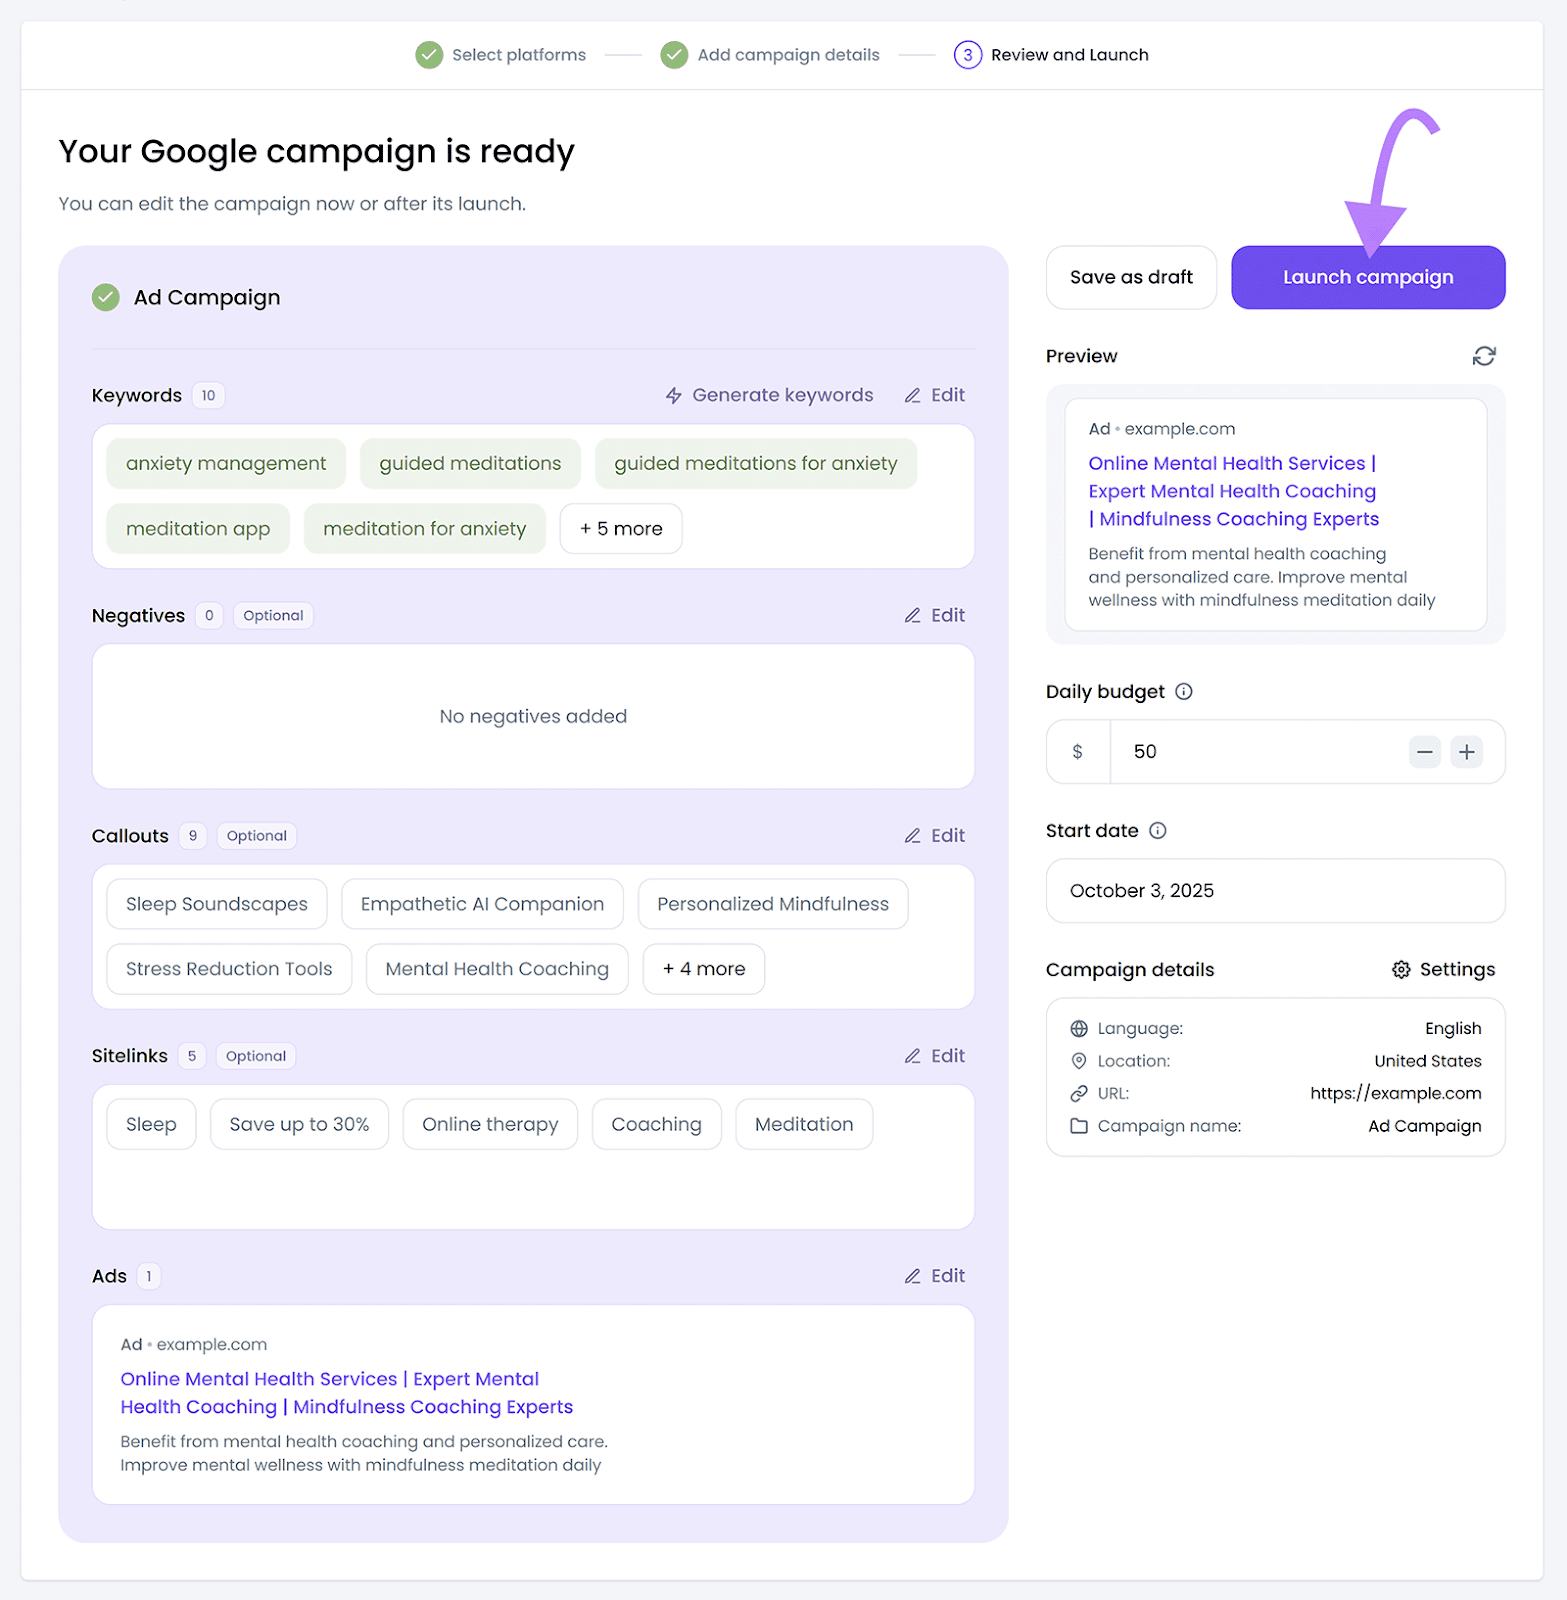Increase daily budget with plus button
The image size is (1567, 1600).
click(1466, 752)
